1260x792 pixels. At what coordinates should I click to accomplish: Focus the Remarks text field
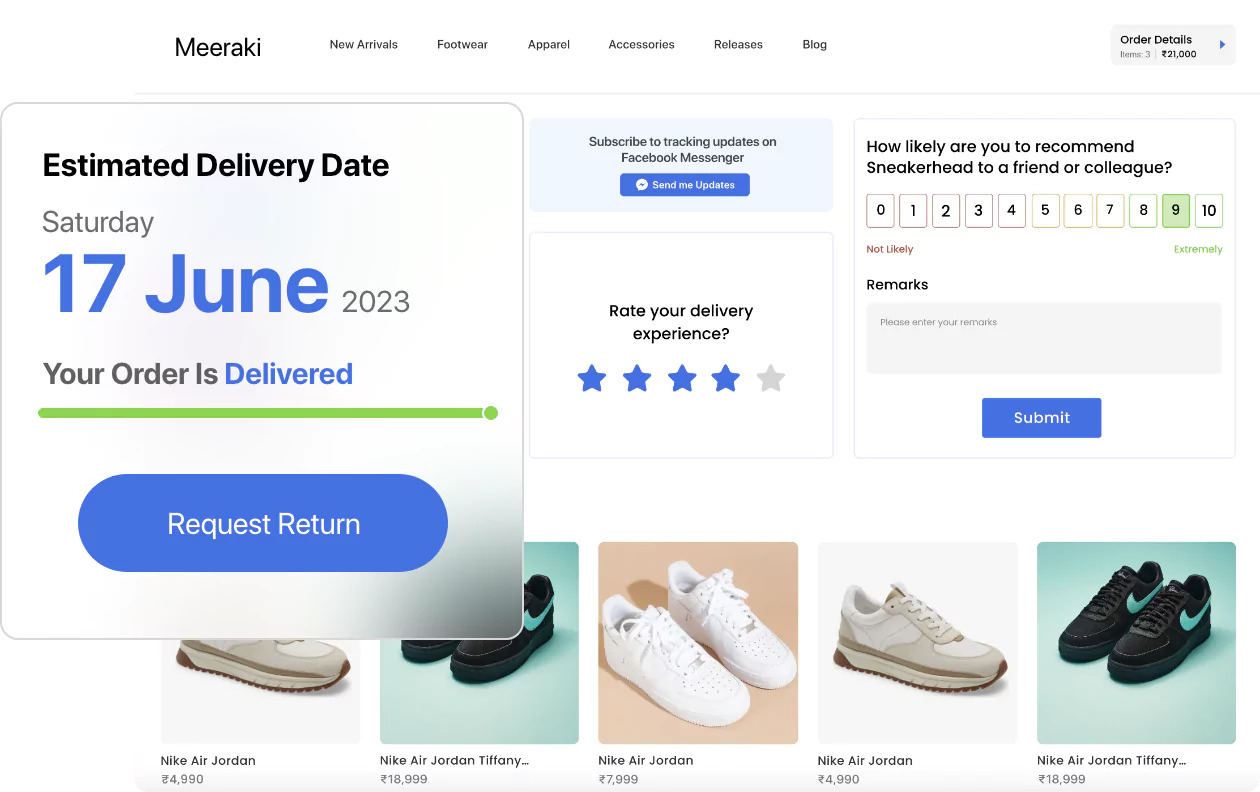[1043, 338]
